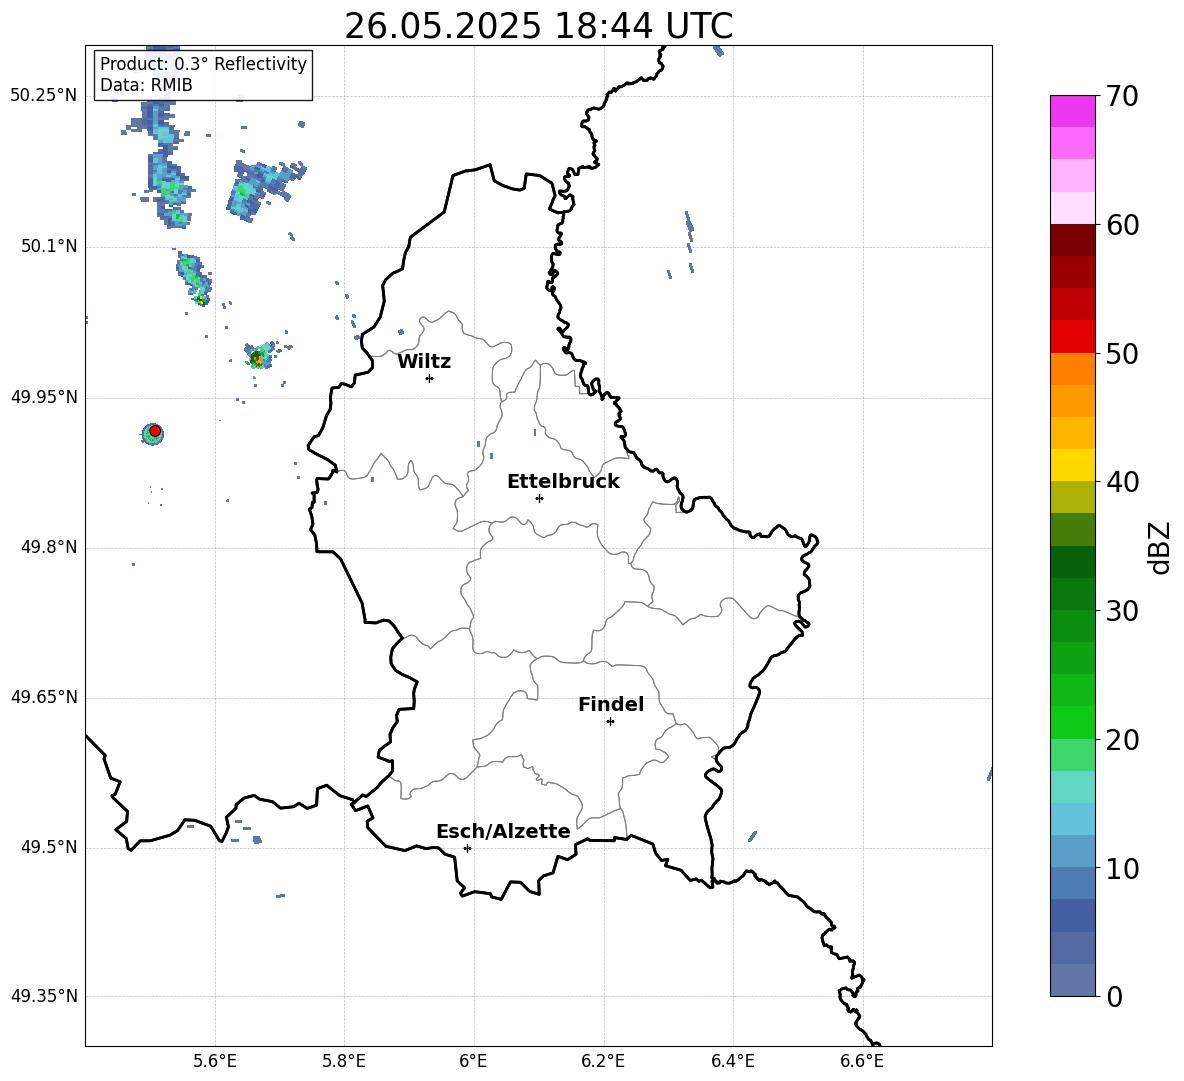The image size is (1184, 1081).
Task: Pick the dark maroon swatch below 60 dBZ
Action: pos(1073,240)
